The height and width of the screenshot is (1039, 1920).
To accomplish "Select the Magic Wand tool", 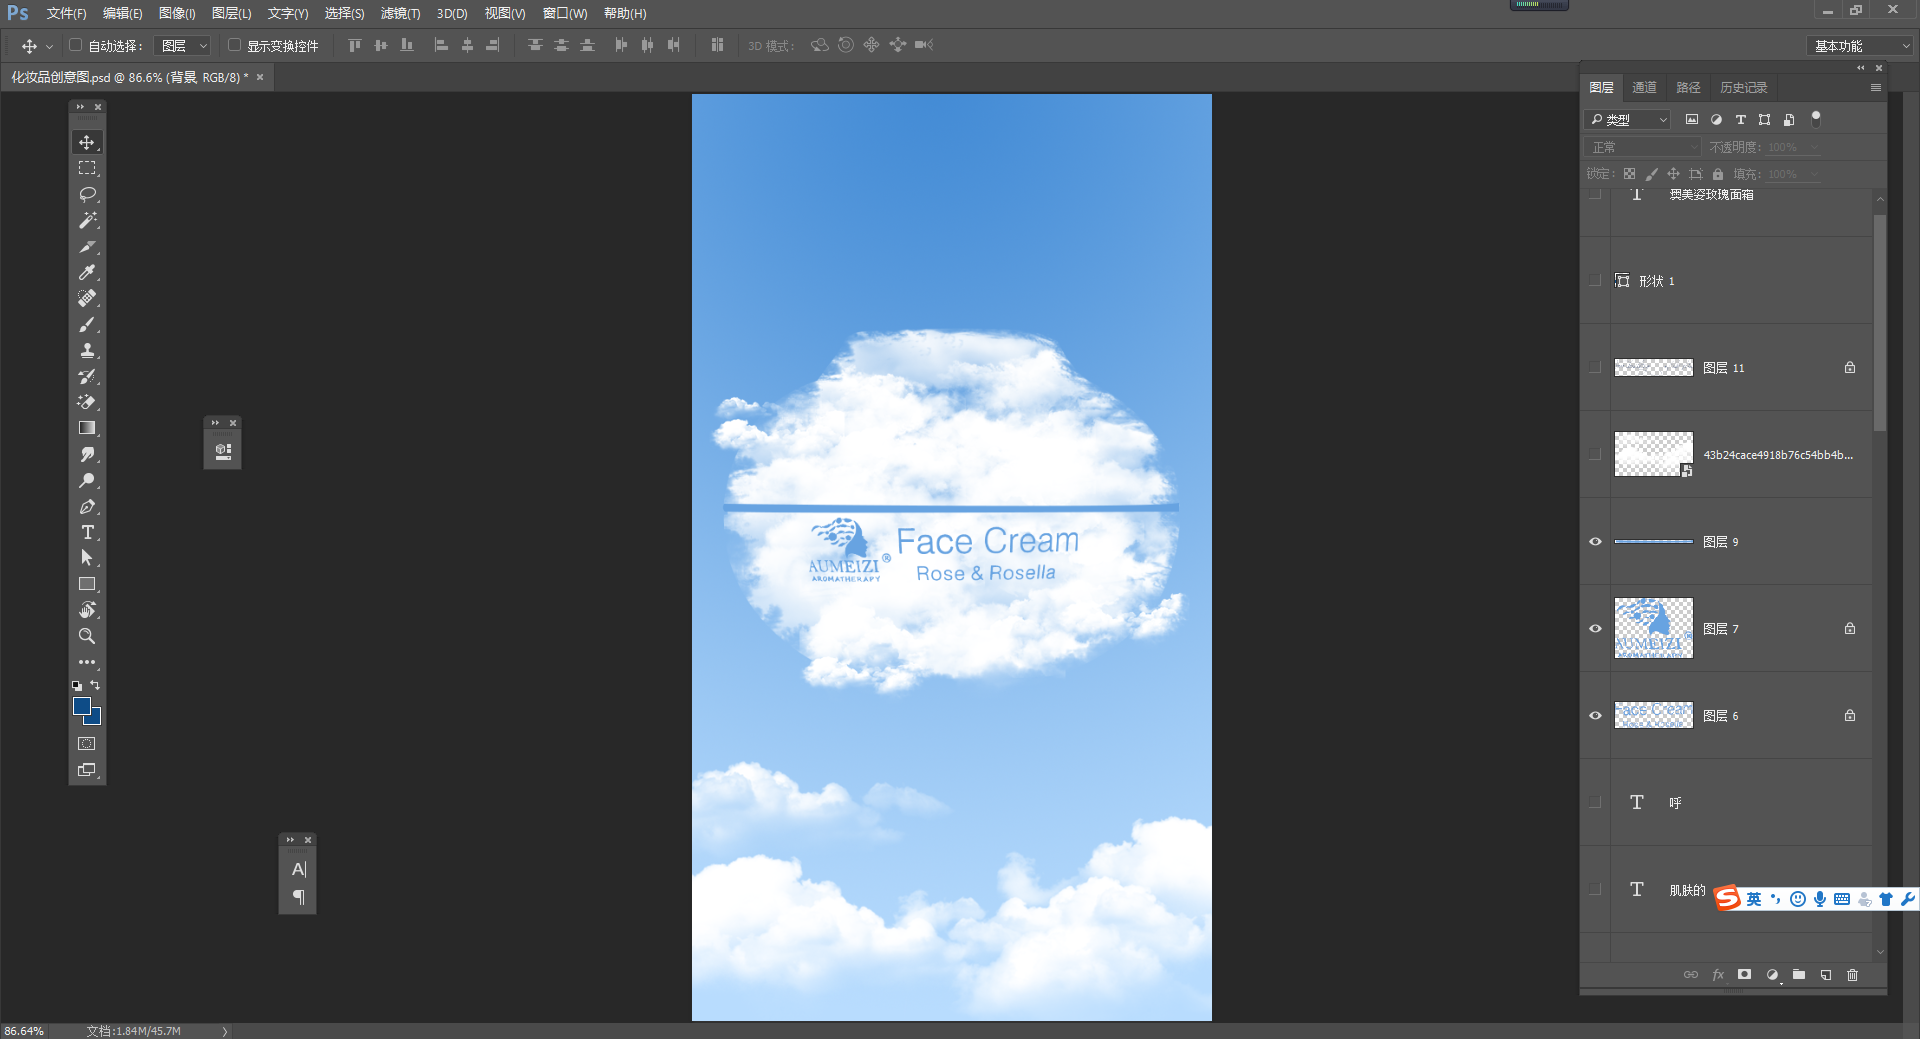I will click(87, 220).
